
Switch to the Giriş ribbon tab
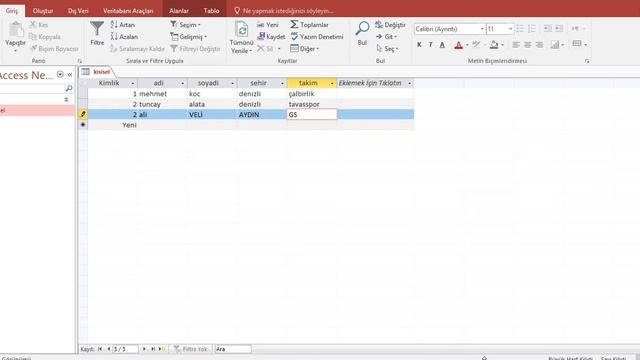pyautogui.click(x=12, y=11)
